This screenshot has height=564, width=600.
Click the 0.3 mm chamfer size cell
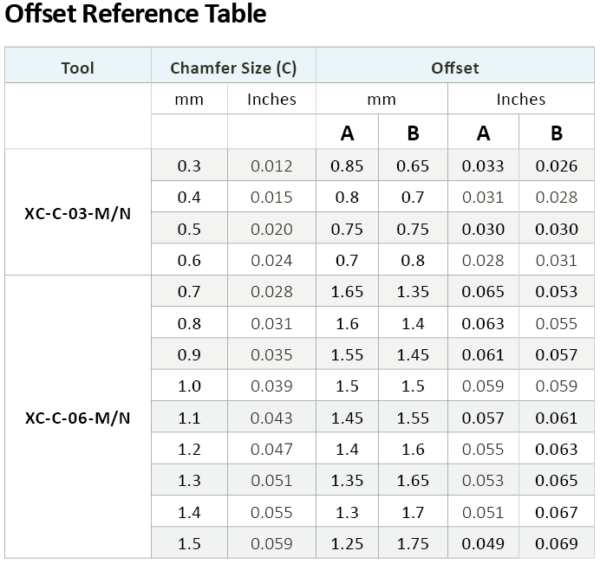click(x=189, y=166)
